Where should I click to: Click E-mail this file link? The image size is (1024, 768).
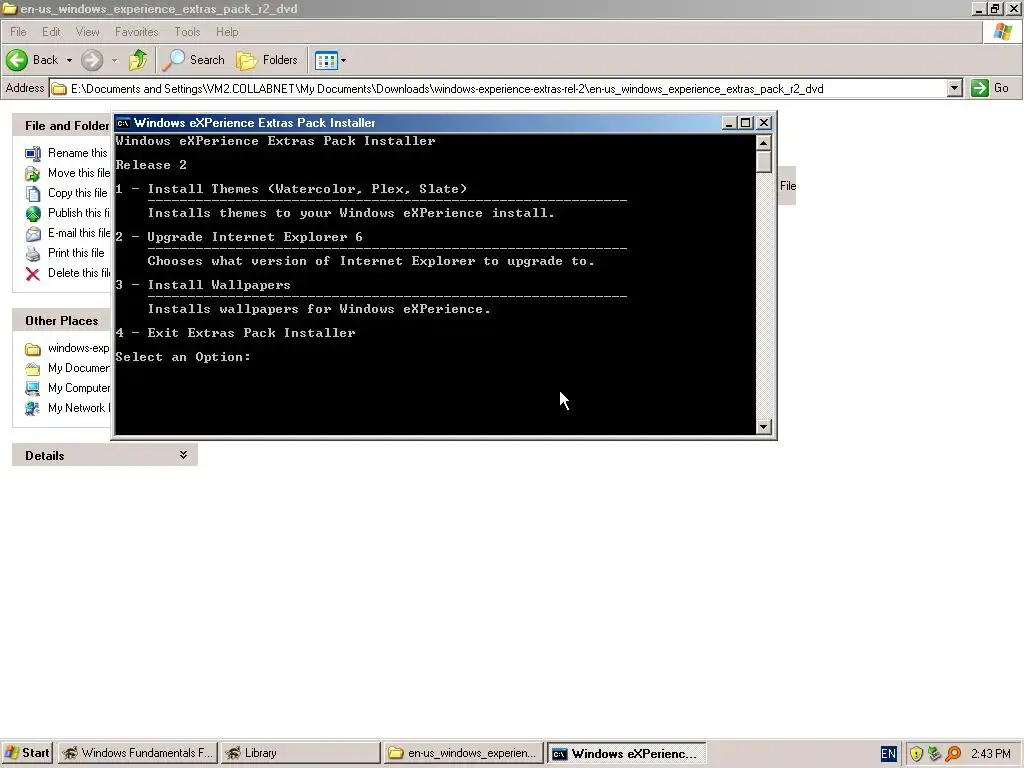coord(79,232)
